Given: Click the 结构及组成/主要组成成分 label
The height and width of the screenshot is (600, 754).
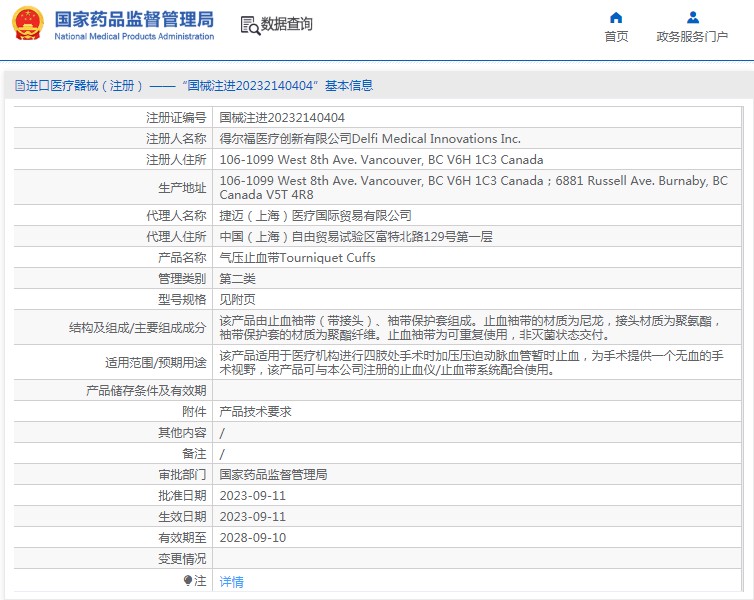Looking at the screenshot, I should (x=138, y=328).
